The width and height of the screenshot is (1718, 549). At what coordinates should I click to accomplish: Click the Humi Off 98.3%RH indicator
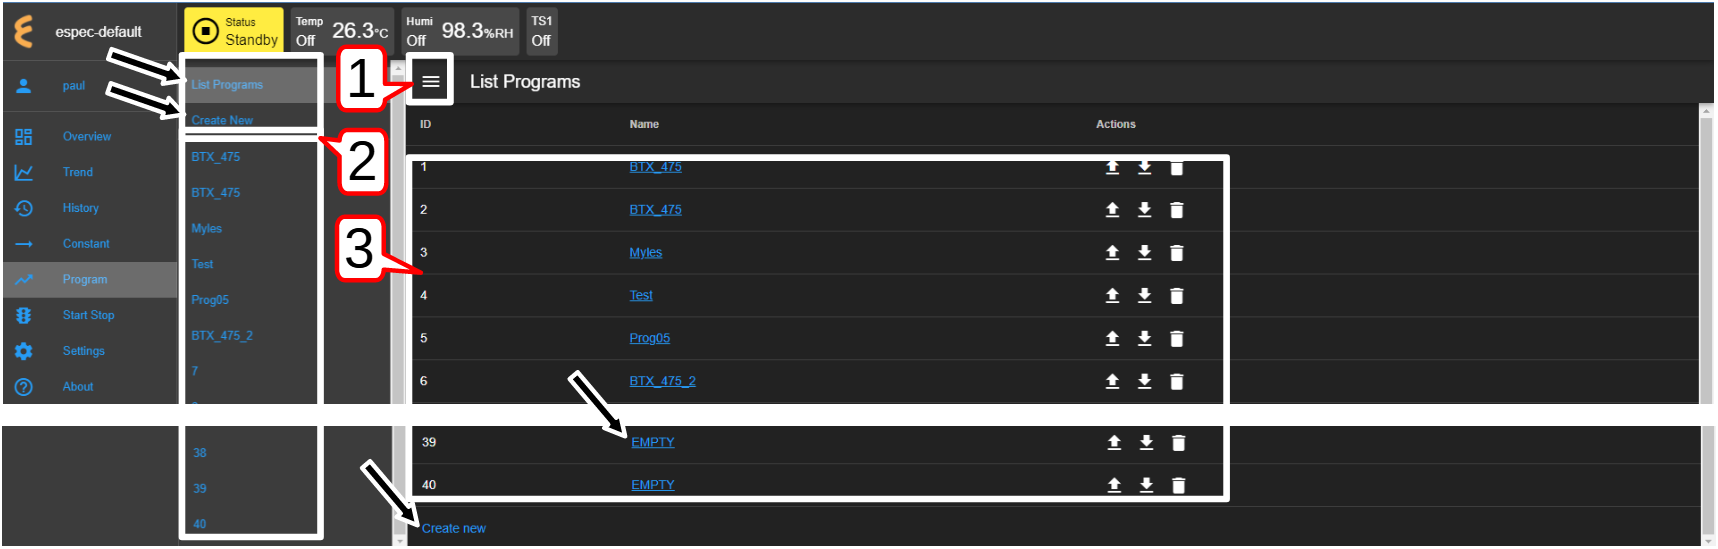point(460,31)
